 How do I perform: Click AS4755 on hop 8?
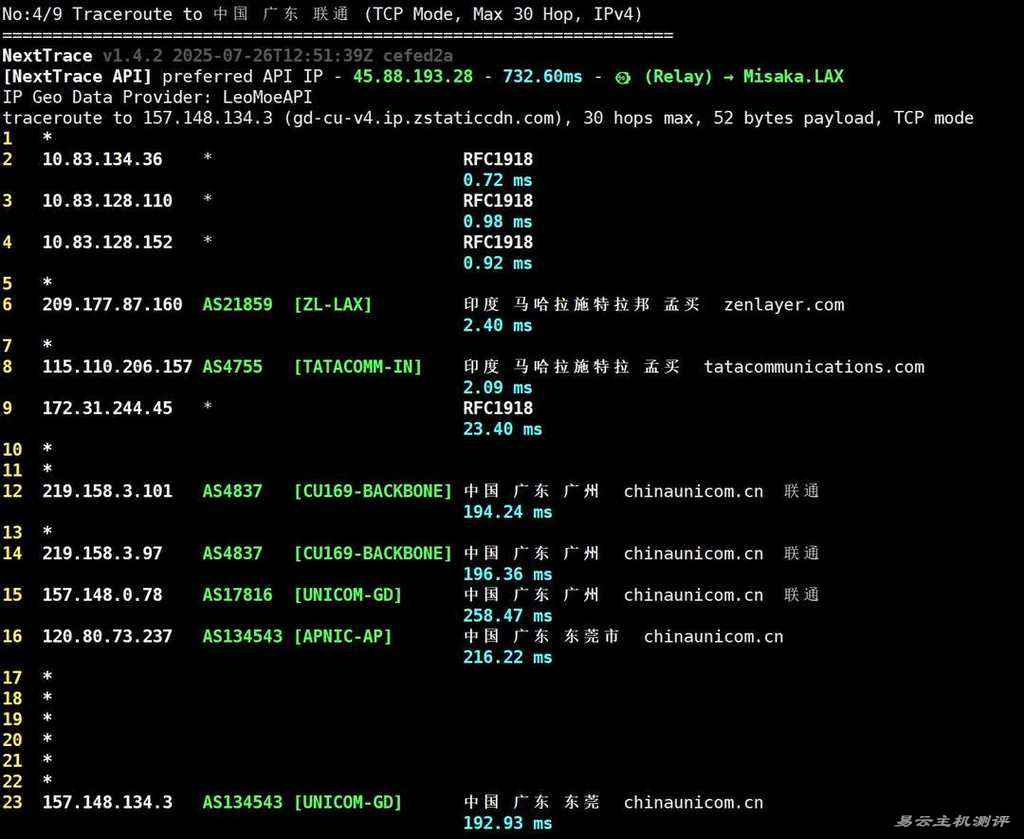232,367
